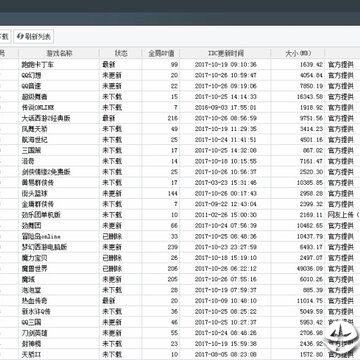Select the 魔兽世界 game row

[180, 269]
